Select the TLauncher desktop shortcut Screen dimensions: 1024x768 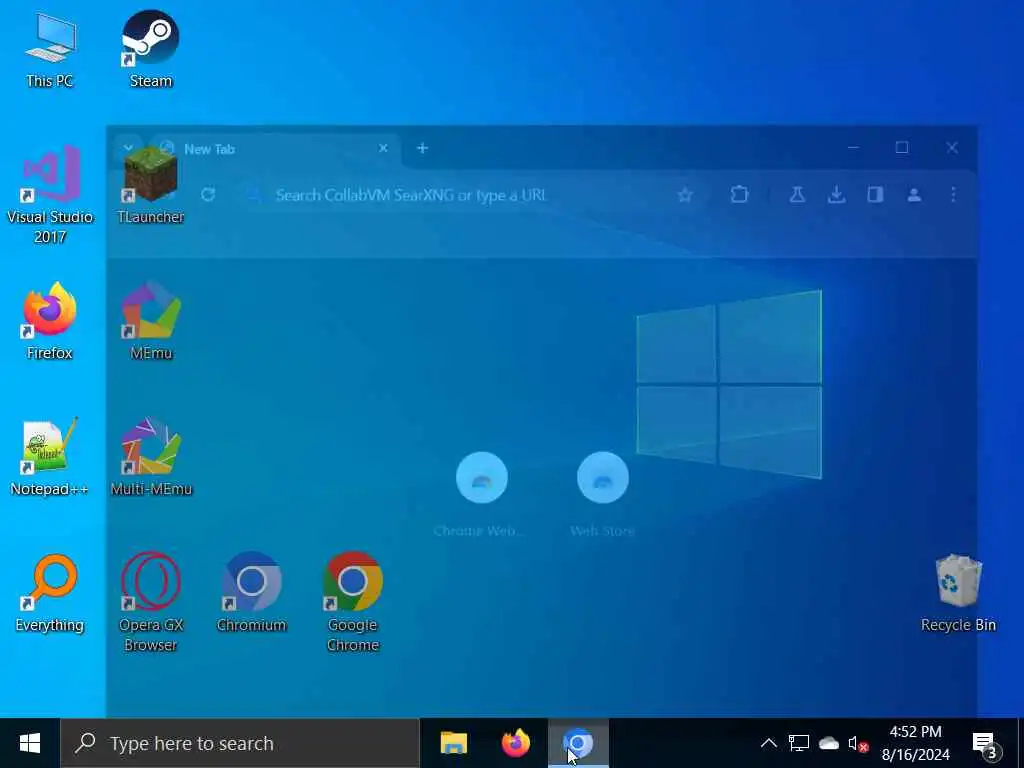(150, 186)
